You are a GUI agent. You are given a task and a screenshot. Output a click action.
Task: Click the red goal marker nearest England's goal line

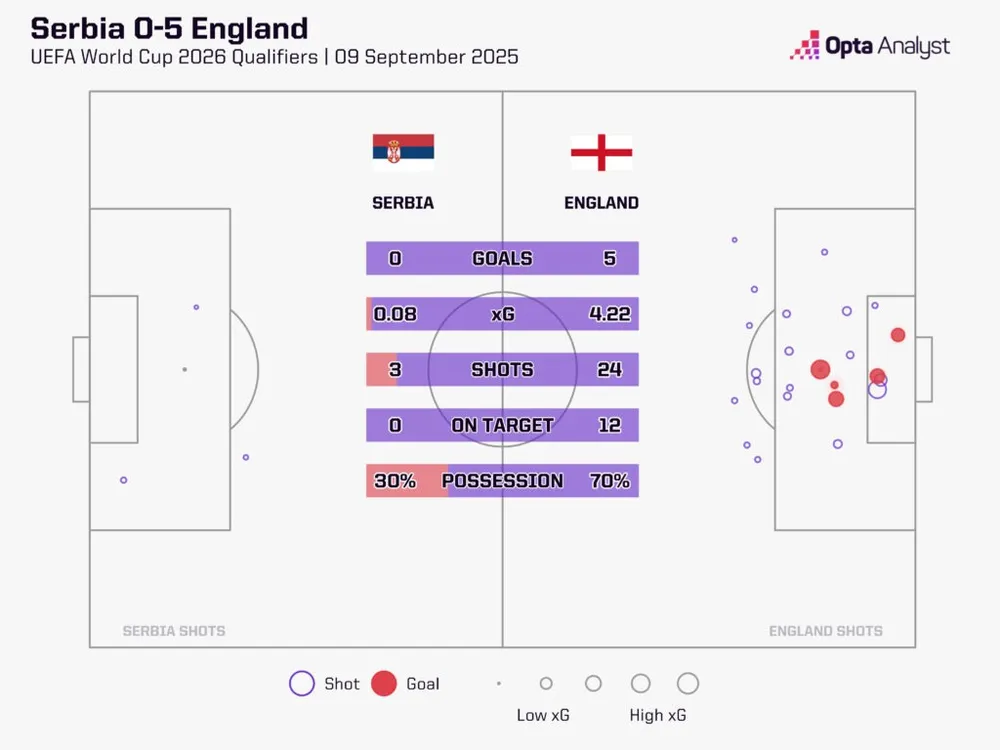[x=898, y=335]
